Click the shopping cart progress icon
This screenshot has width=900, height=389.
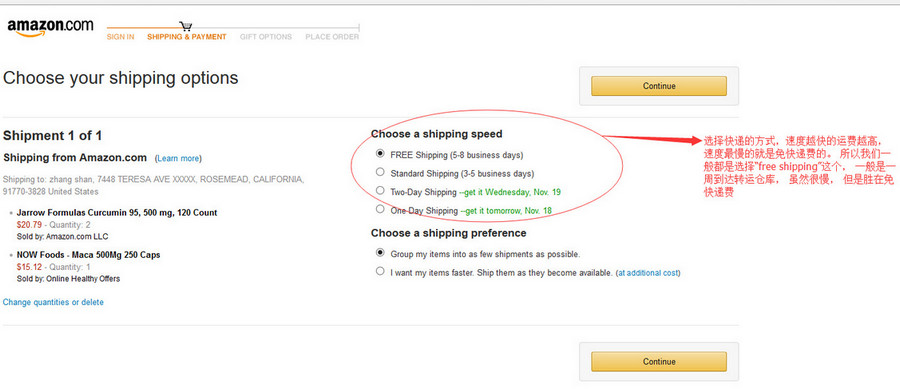point(185,26)
